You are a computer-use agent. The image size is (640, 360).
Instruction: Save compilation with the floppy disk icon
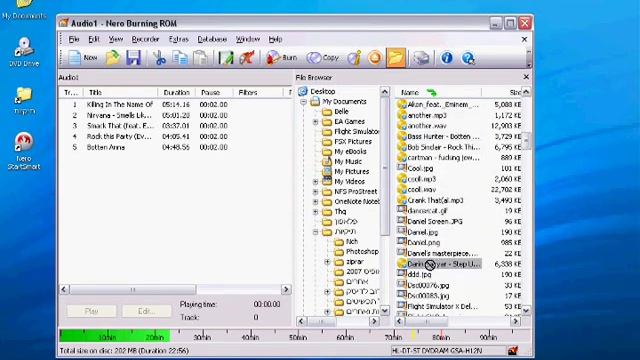(133, 58)
